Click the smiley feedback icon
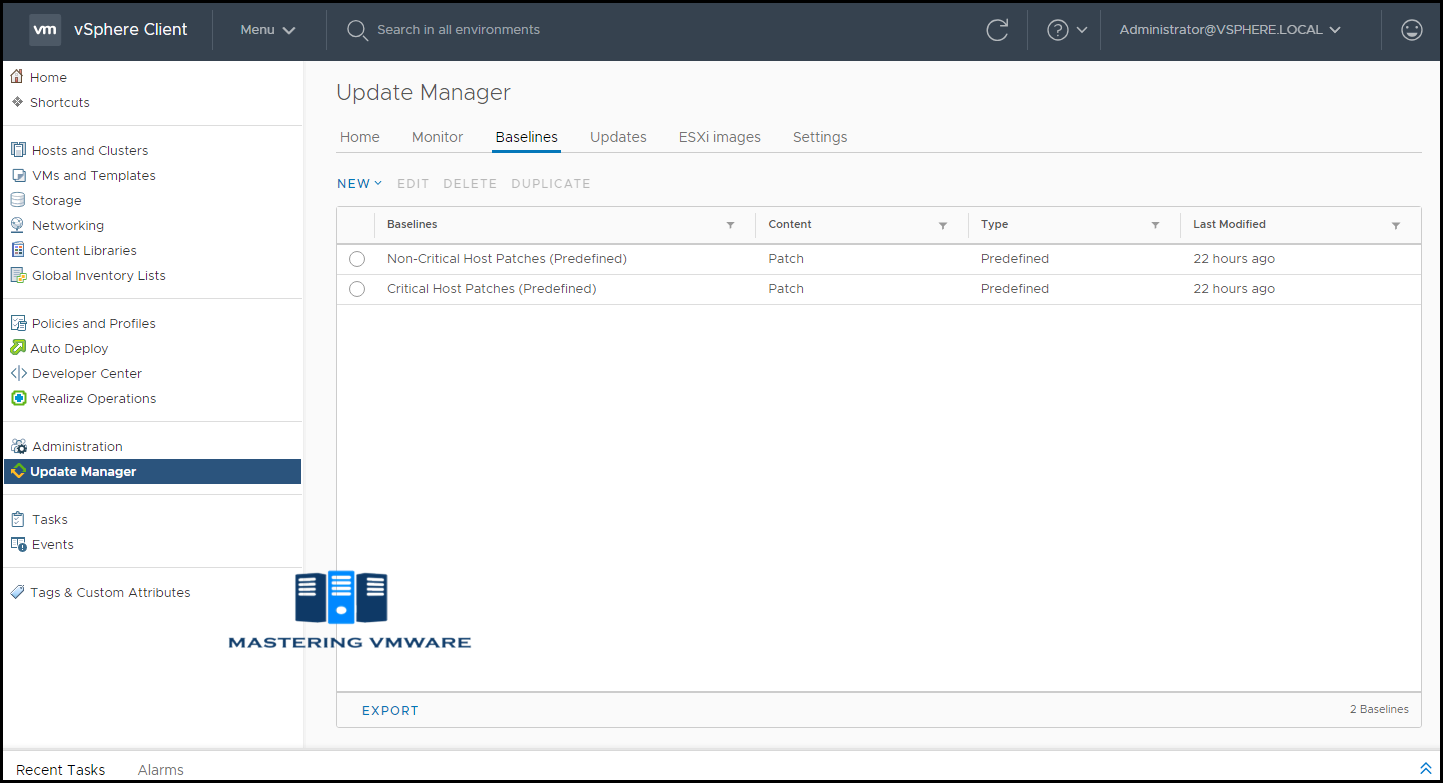The width and height of the screenshot is (1443, 783). [1412, 30]
